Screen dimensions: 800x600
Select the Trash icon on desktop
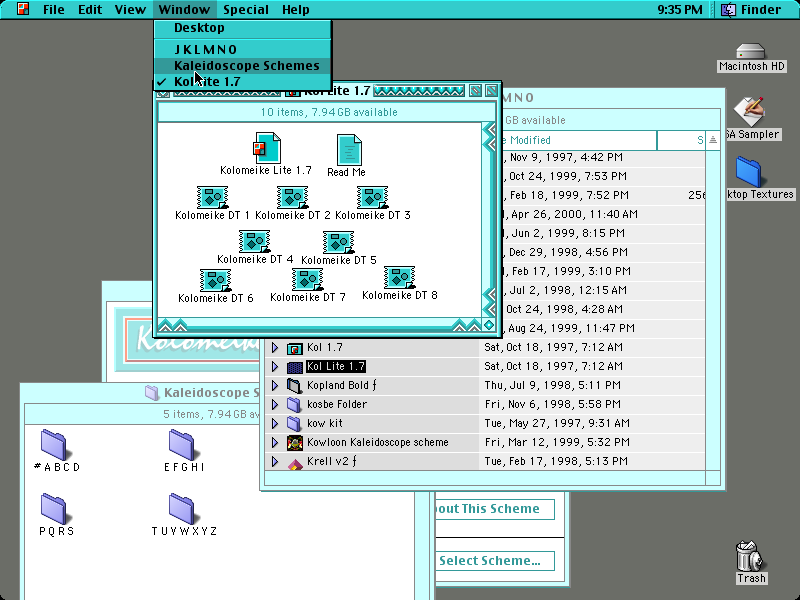tap(750, 556)
